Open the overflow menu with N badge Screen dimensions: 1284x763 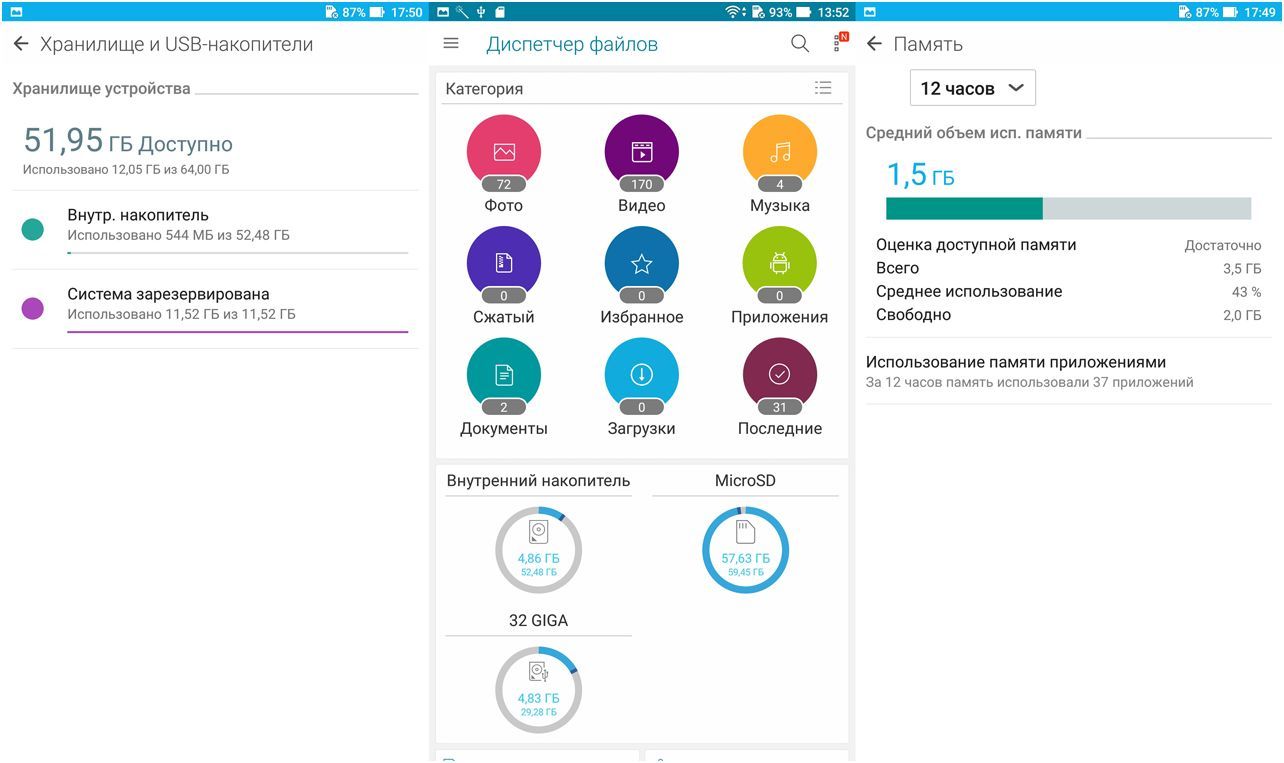pos(838,44)
